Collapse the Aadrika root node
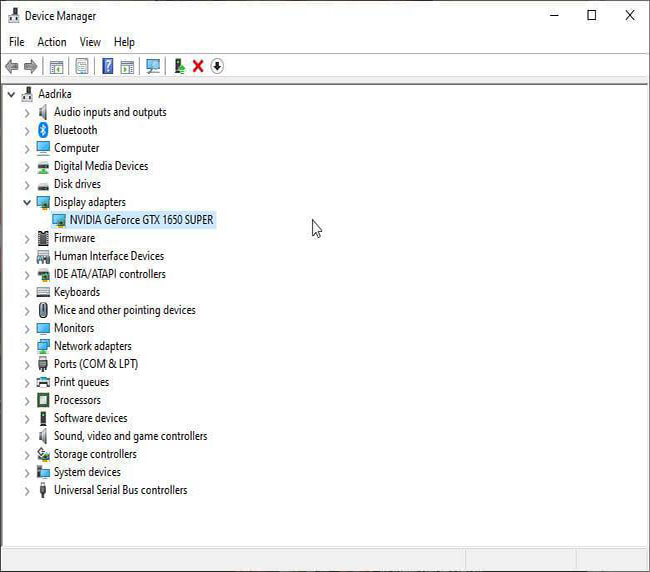650x572 pixels. 11,94
